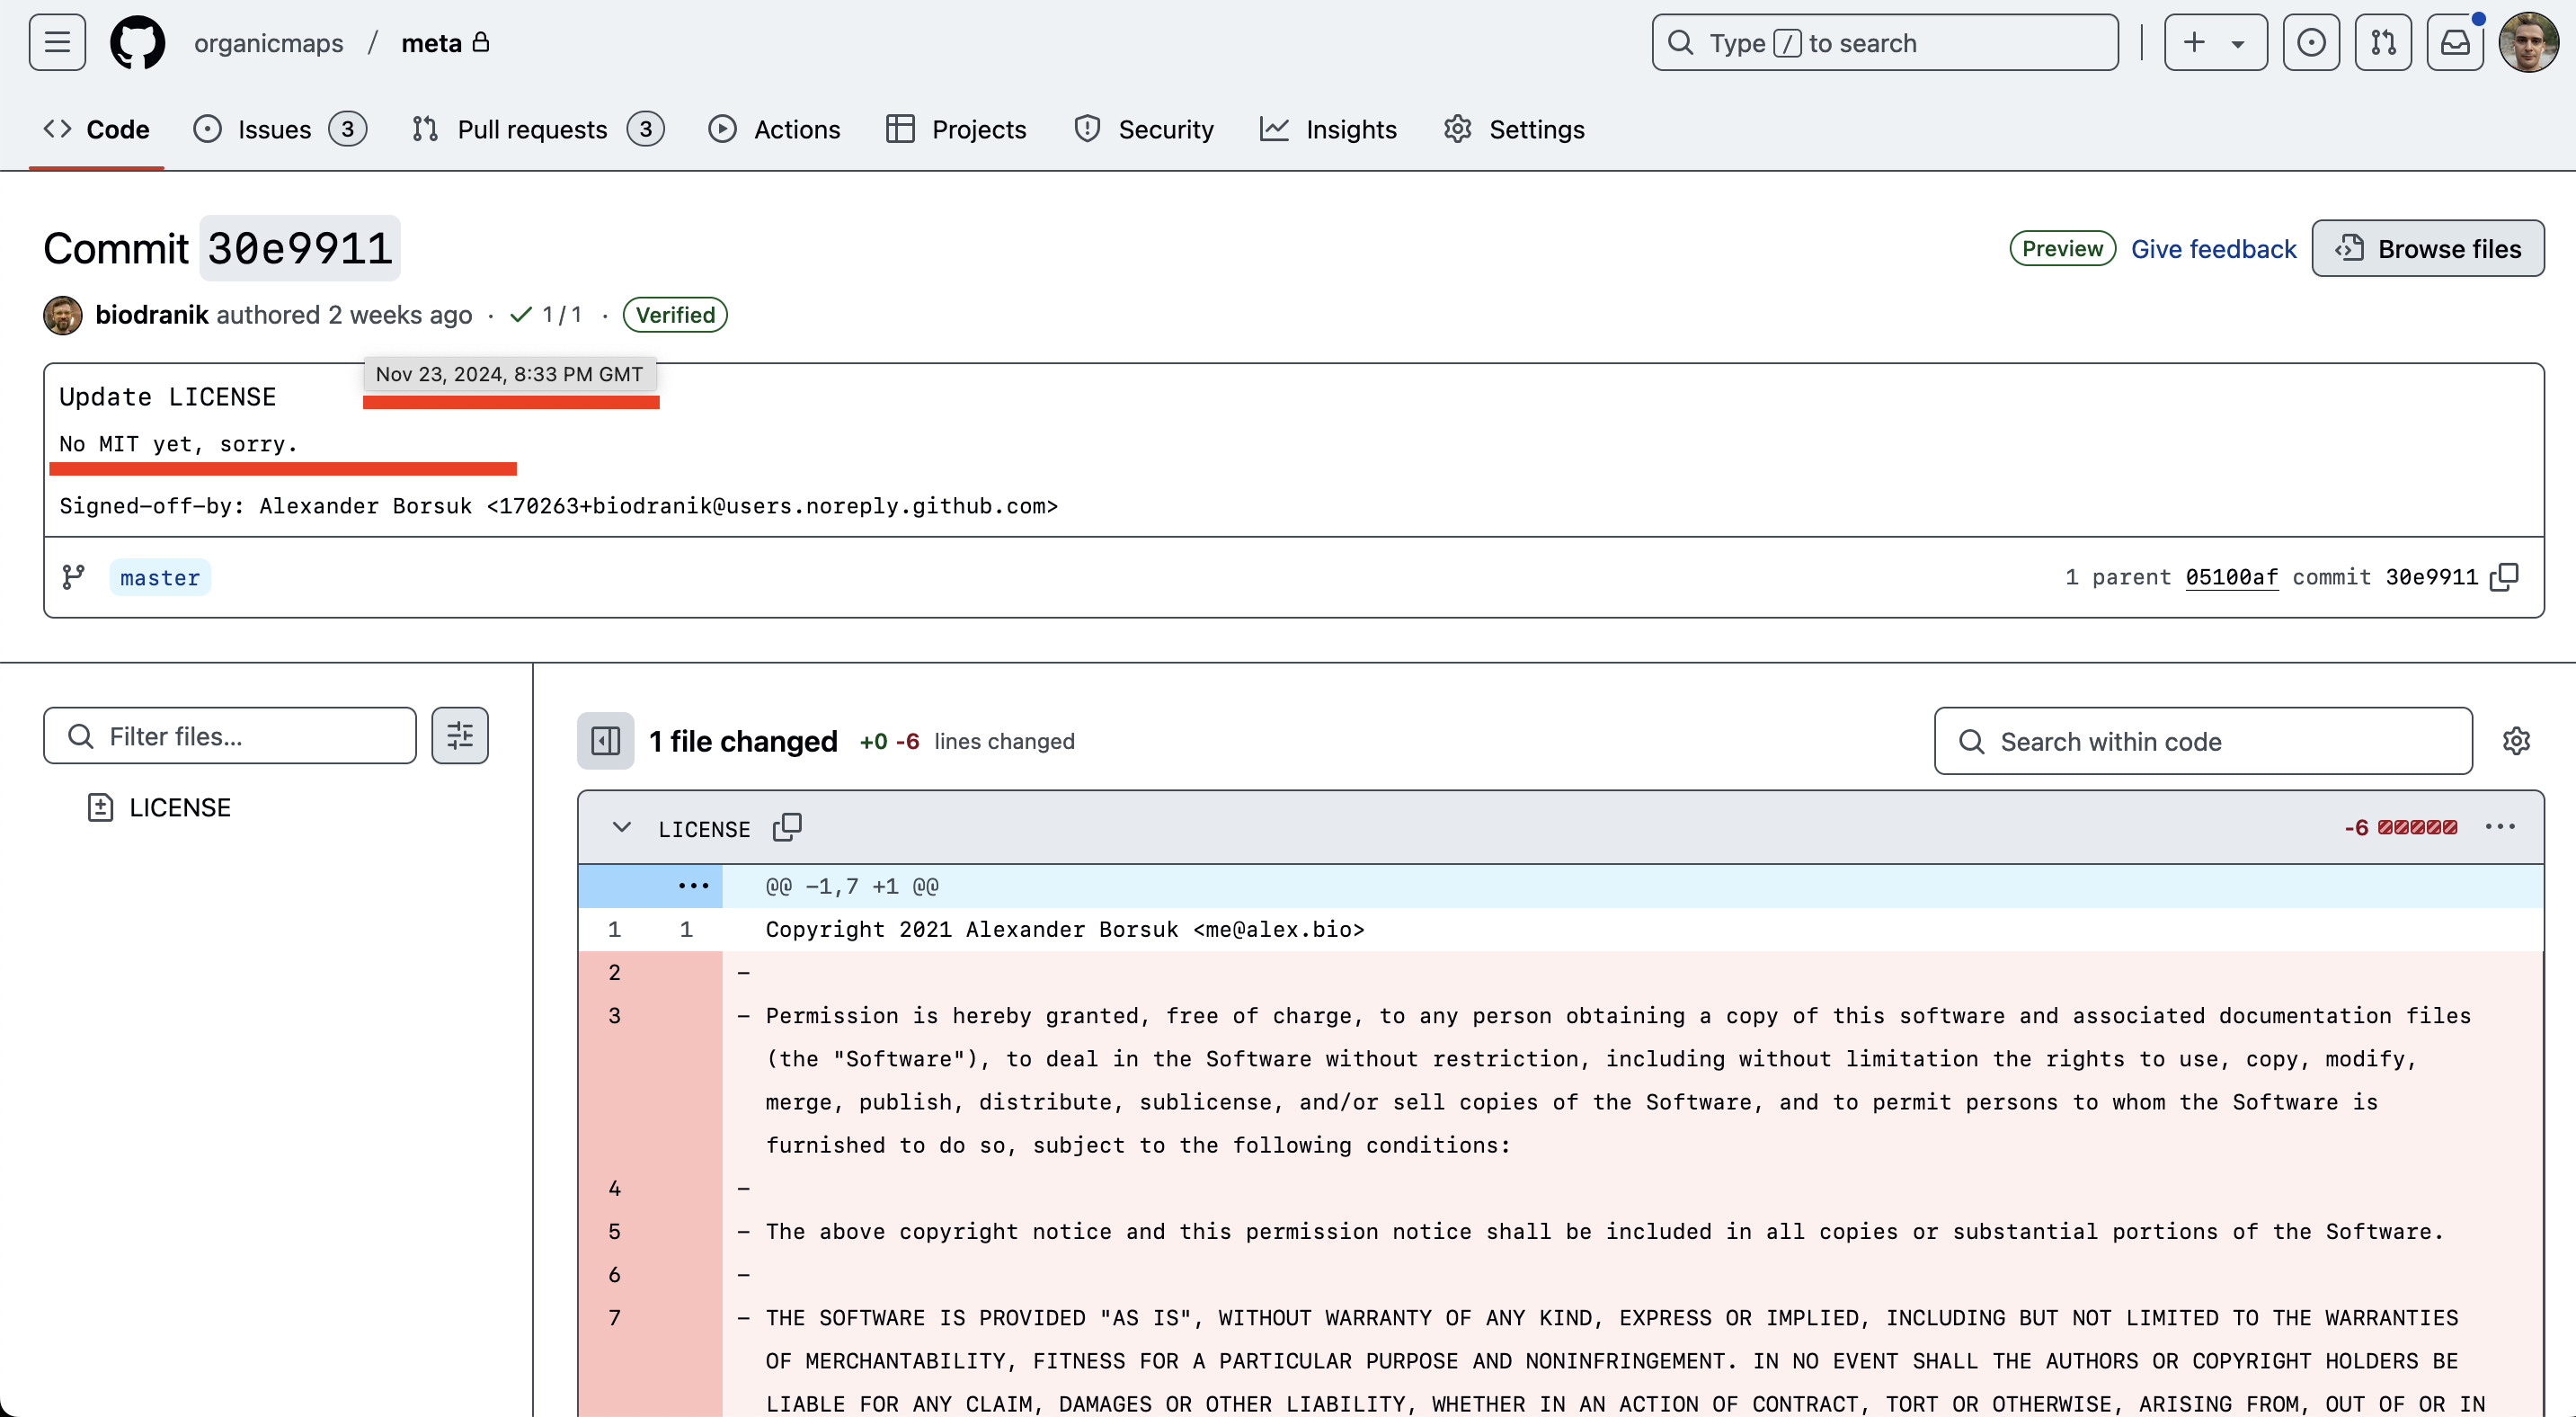Open the hamburger navigation menu

pyautogui.click(x=57, y=43)
